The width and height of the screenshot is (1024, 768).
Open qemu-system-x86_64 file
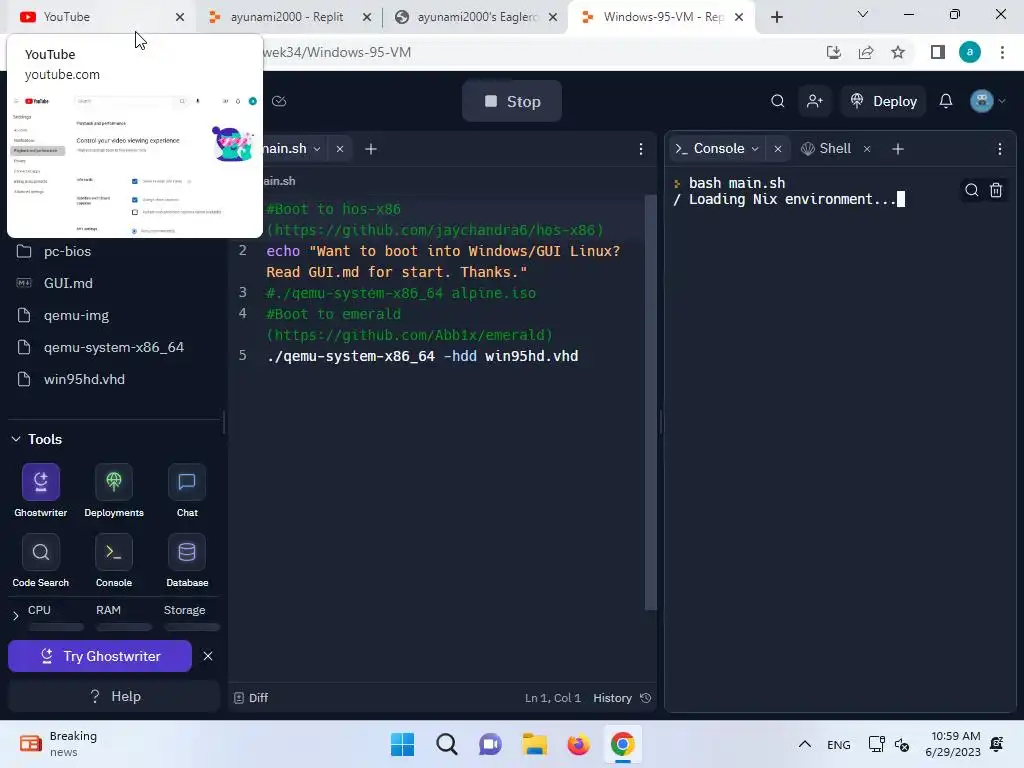[x=114, y=347]
